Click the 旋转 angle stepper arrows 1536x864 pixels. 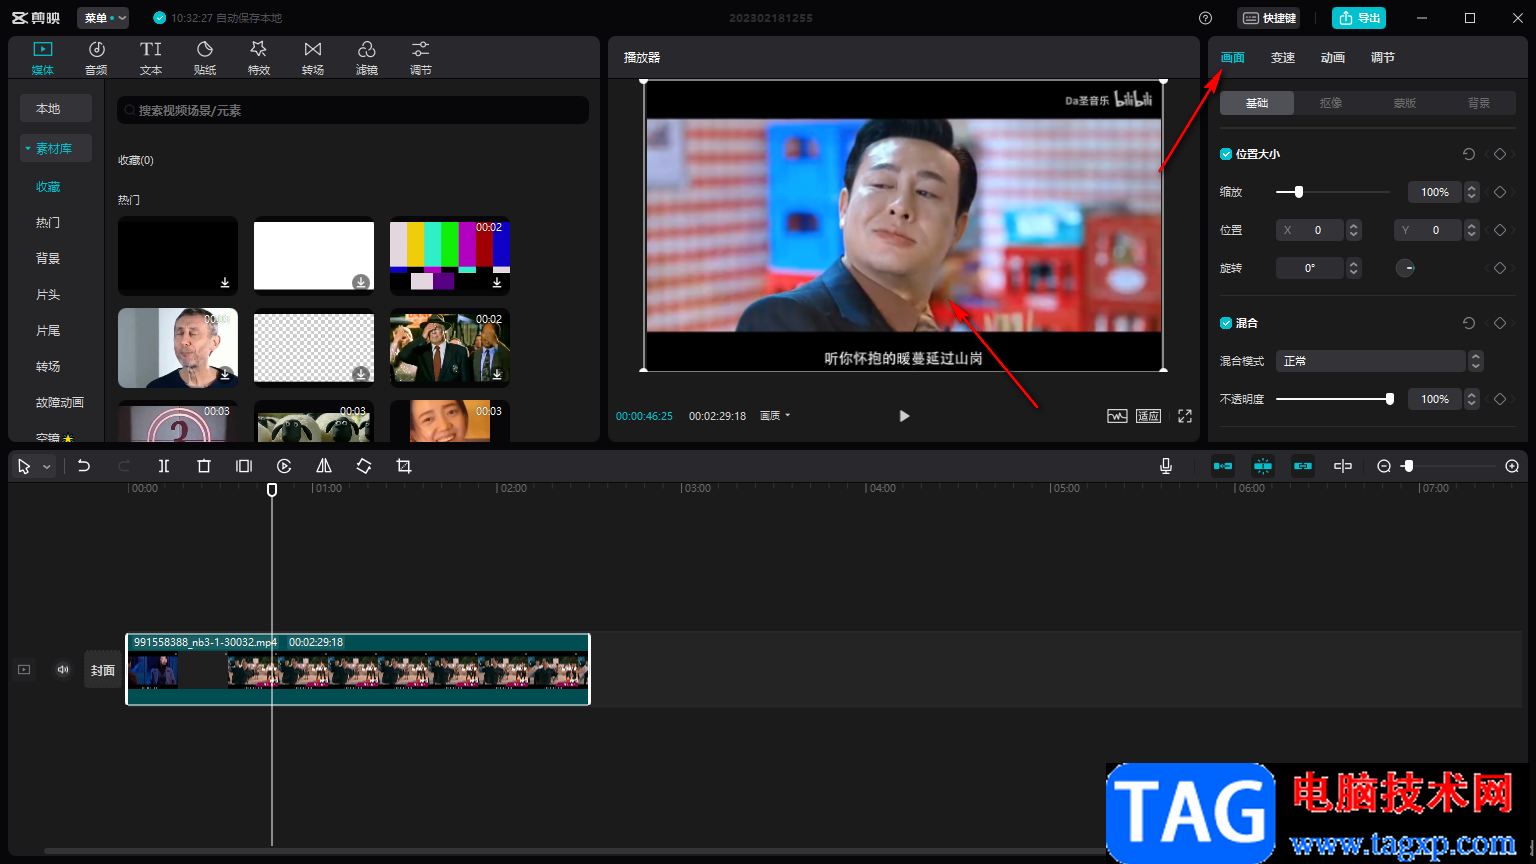tap(1353, 268)
